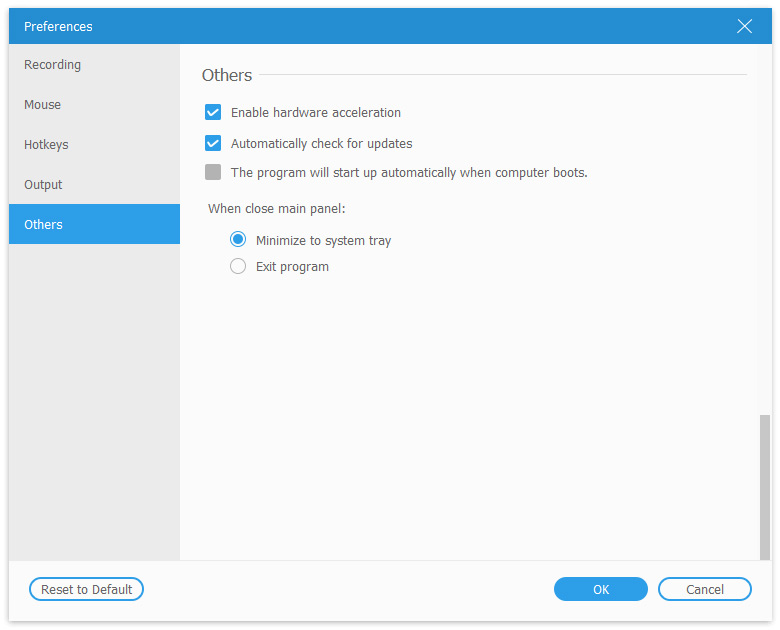
Task: Choose the Exit program radio option
Action: [x=238, y=267]
